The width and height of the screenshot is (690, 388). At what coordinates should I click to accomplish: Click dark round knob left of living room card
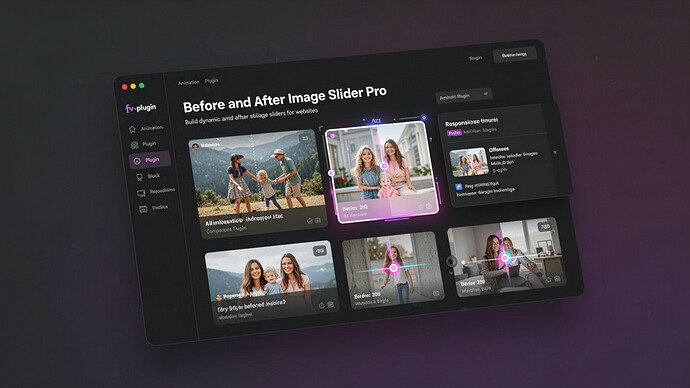[451, 262]
